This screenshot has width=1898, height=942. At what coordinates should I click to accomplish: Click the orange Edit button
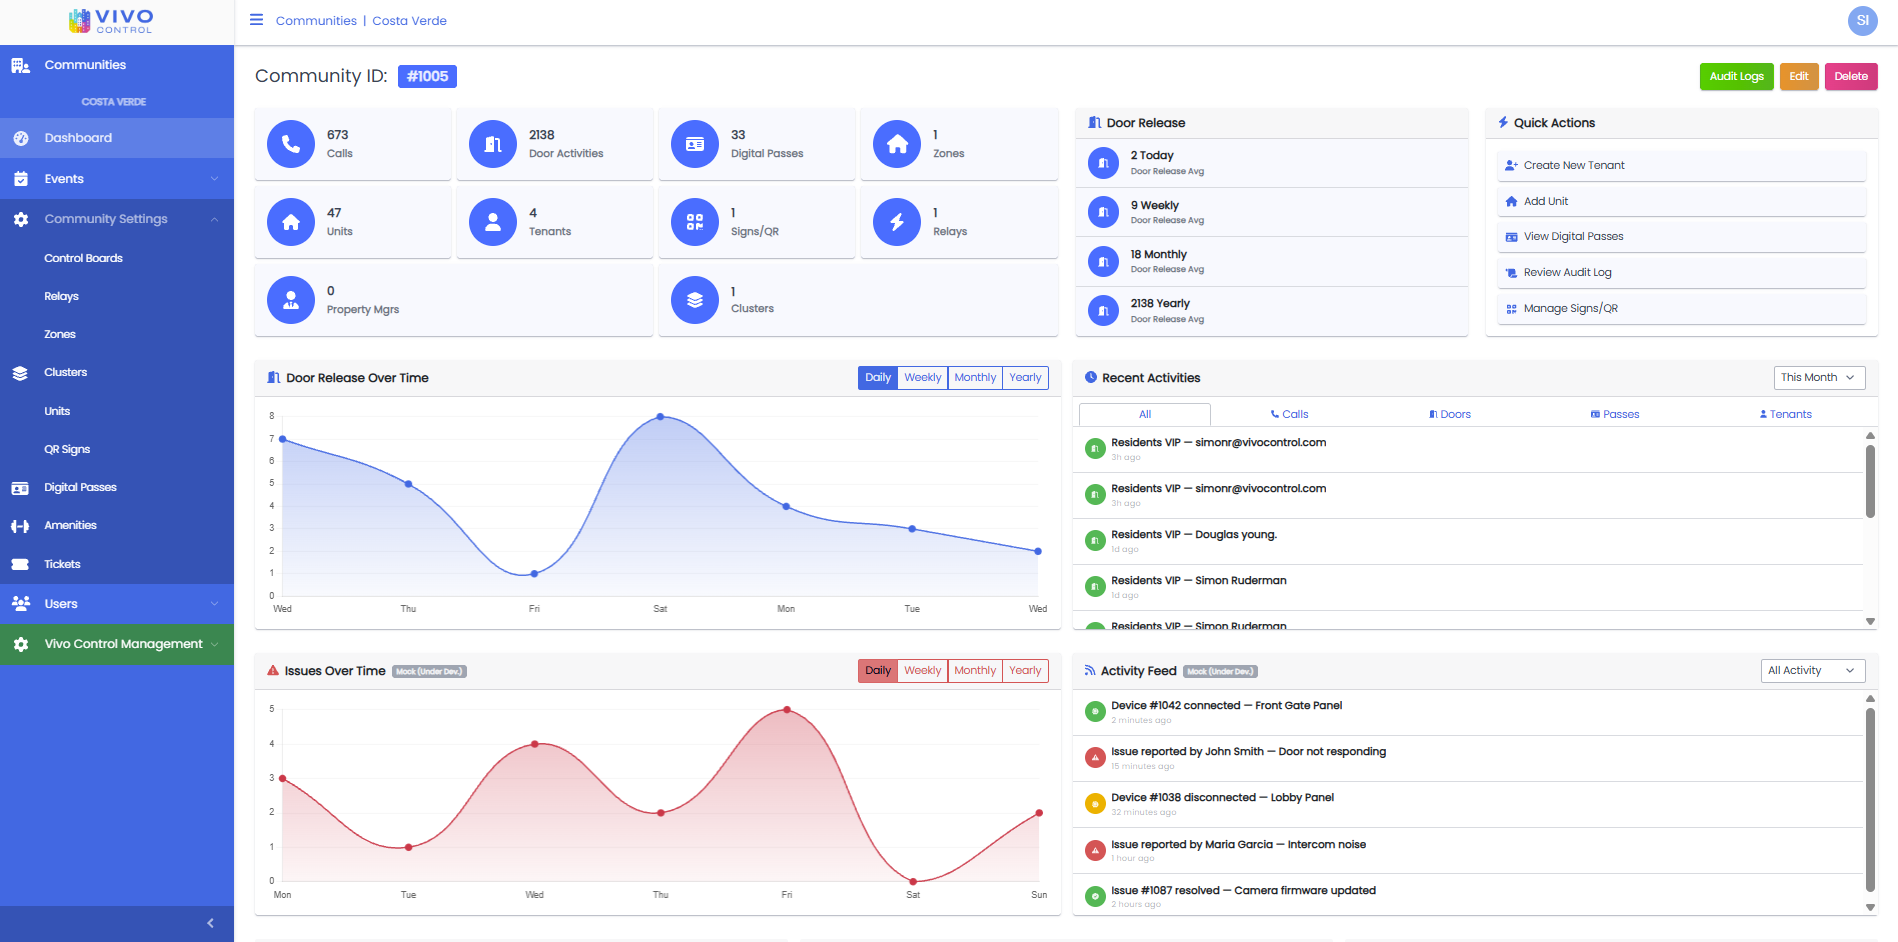(1798, 76)
